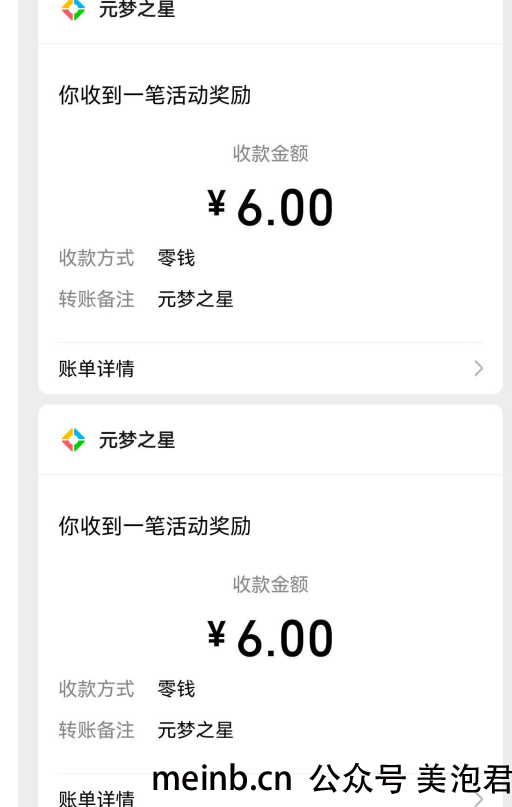The height and width of the screenshot is (807, 512).
Task: Tap 转账备注 元梦之星 value in second card
Action: pyautogui.click(x=196, y=730)
